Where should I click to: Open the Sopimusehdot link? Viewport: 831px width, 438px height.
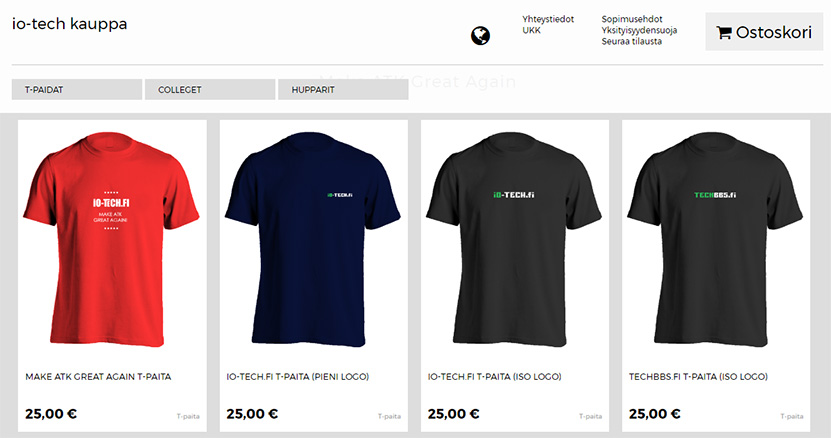[x=632, y=19]
